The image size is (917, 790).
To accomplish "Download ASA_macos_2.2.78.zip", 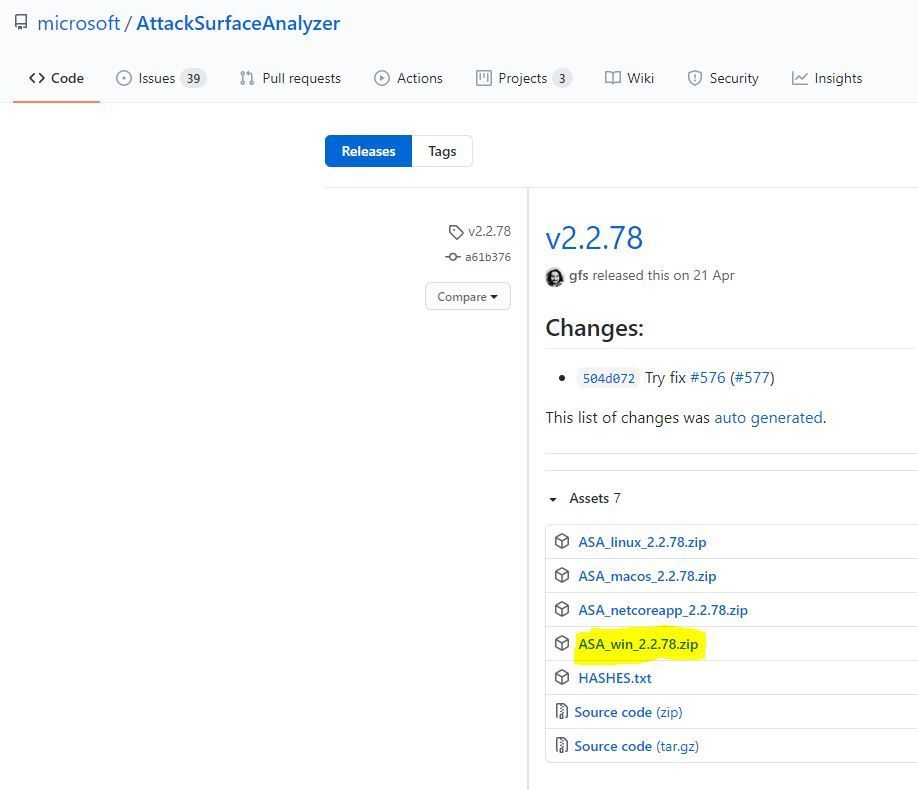I will (647, 576).
